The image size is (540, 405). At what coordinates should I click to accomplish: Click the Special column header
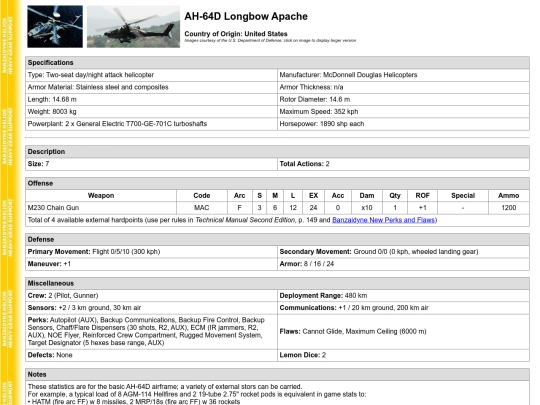pyautogui.click(x=463, y=196)
